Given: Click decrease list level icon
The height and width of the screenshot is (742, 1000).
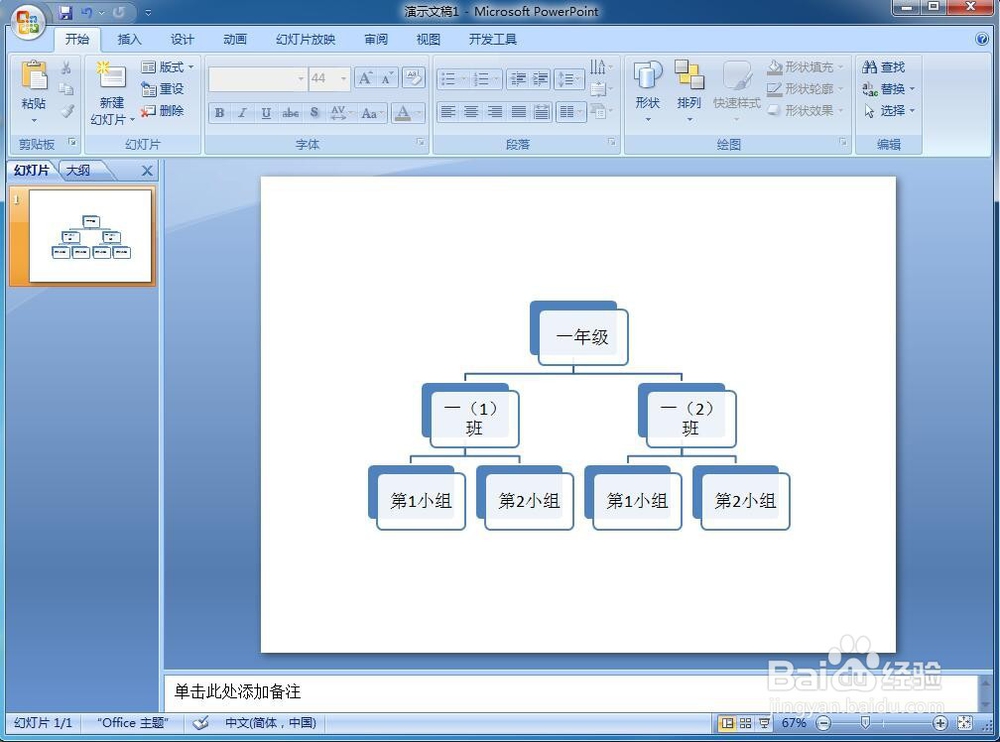Looking at the screenshot, I should [x=518, y=78].
